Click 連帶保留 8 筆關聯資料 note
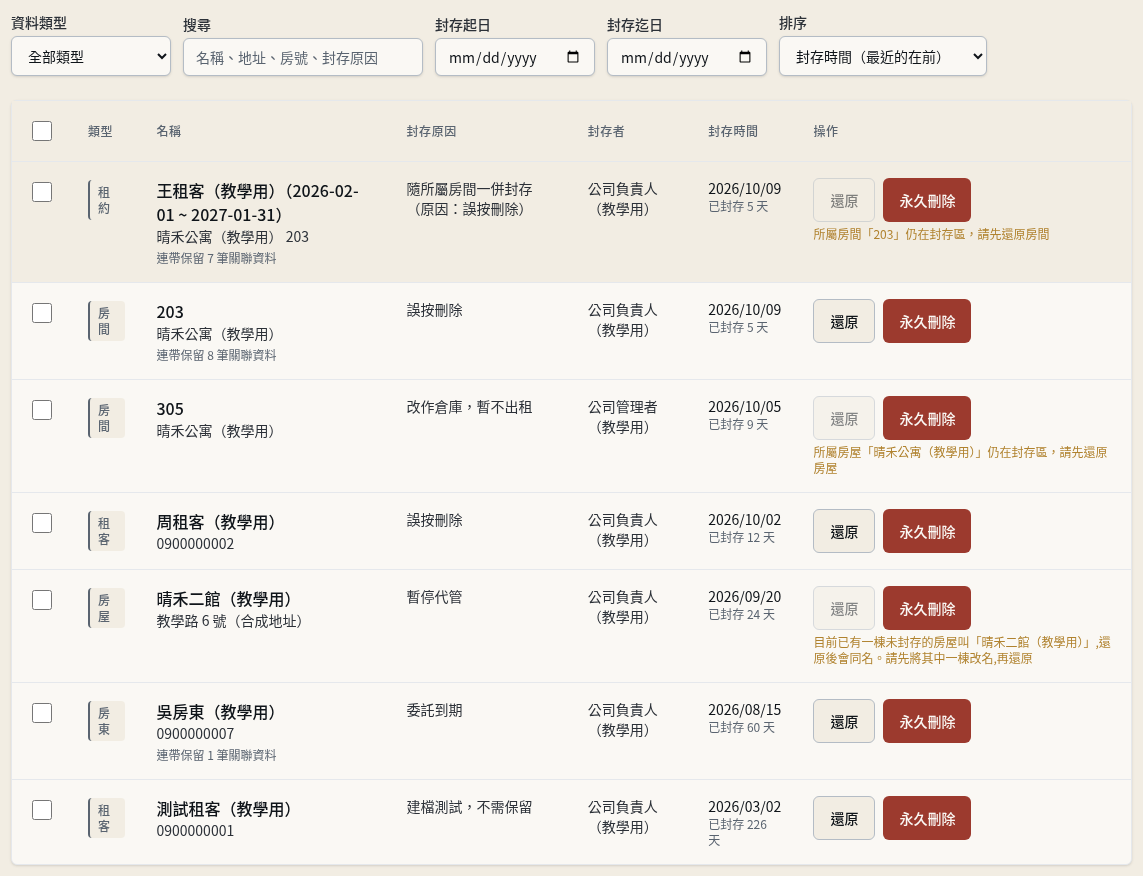1143x876 pixels. pos(216,355)
